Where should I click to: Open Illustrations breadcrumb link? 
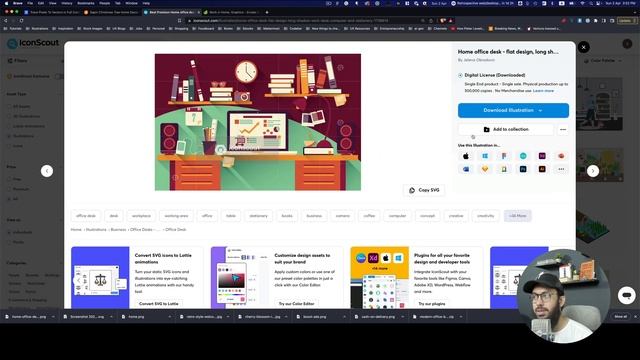[x=96, y=230]
